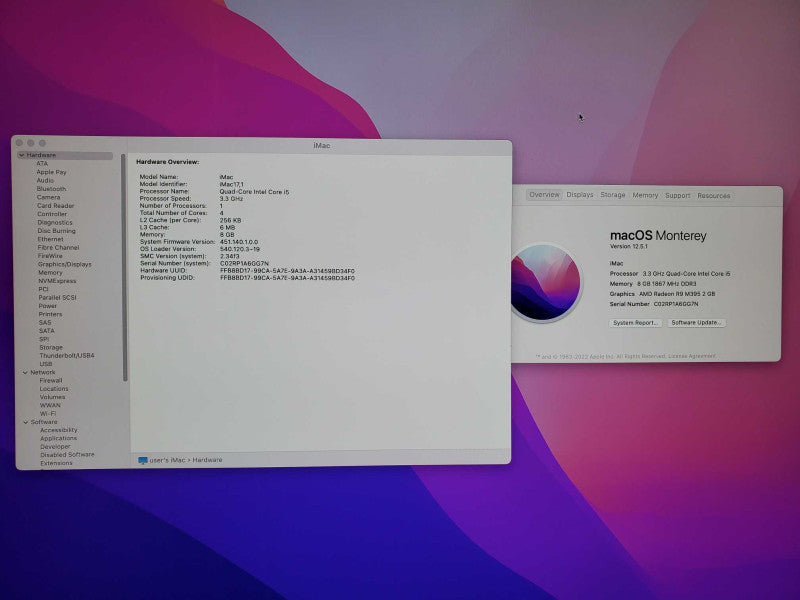
Task: Select Applications under Software
Action: tap(58, 438)
